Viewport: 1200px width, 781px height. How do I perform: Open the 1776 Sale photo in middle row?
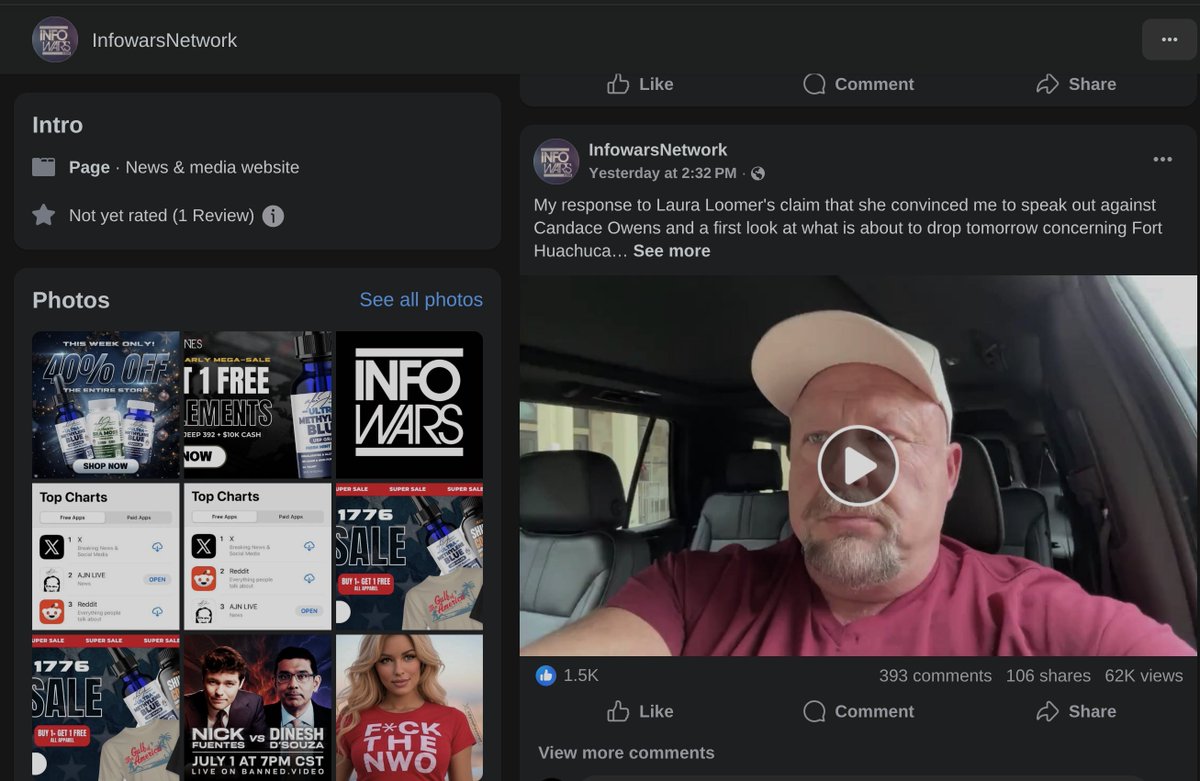click(x=409, y=556)
